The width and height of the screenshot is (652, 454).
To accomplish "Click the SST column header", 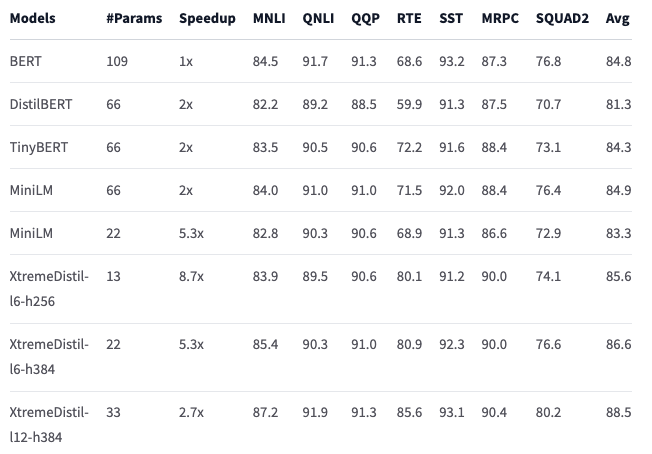I will point(450,19).
